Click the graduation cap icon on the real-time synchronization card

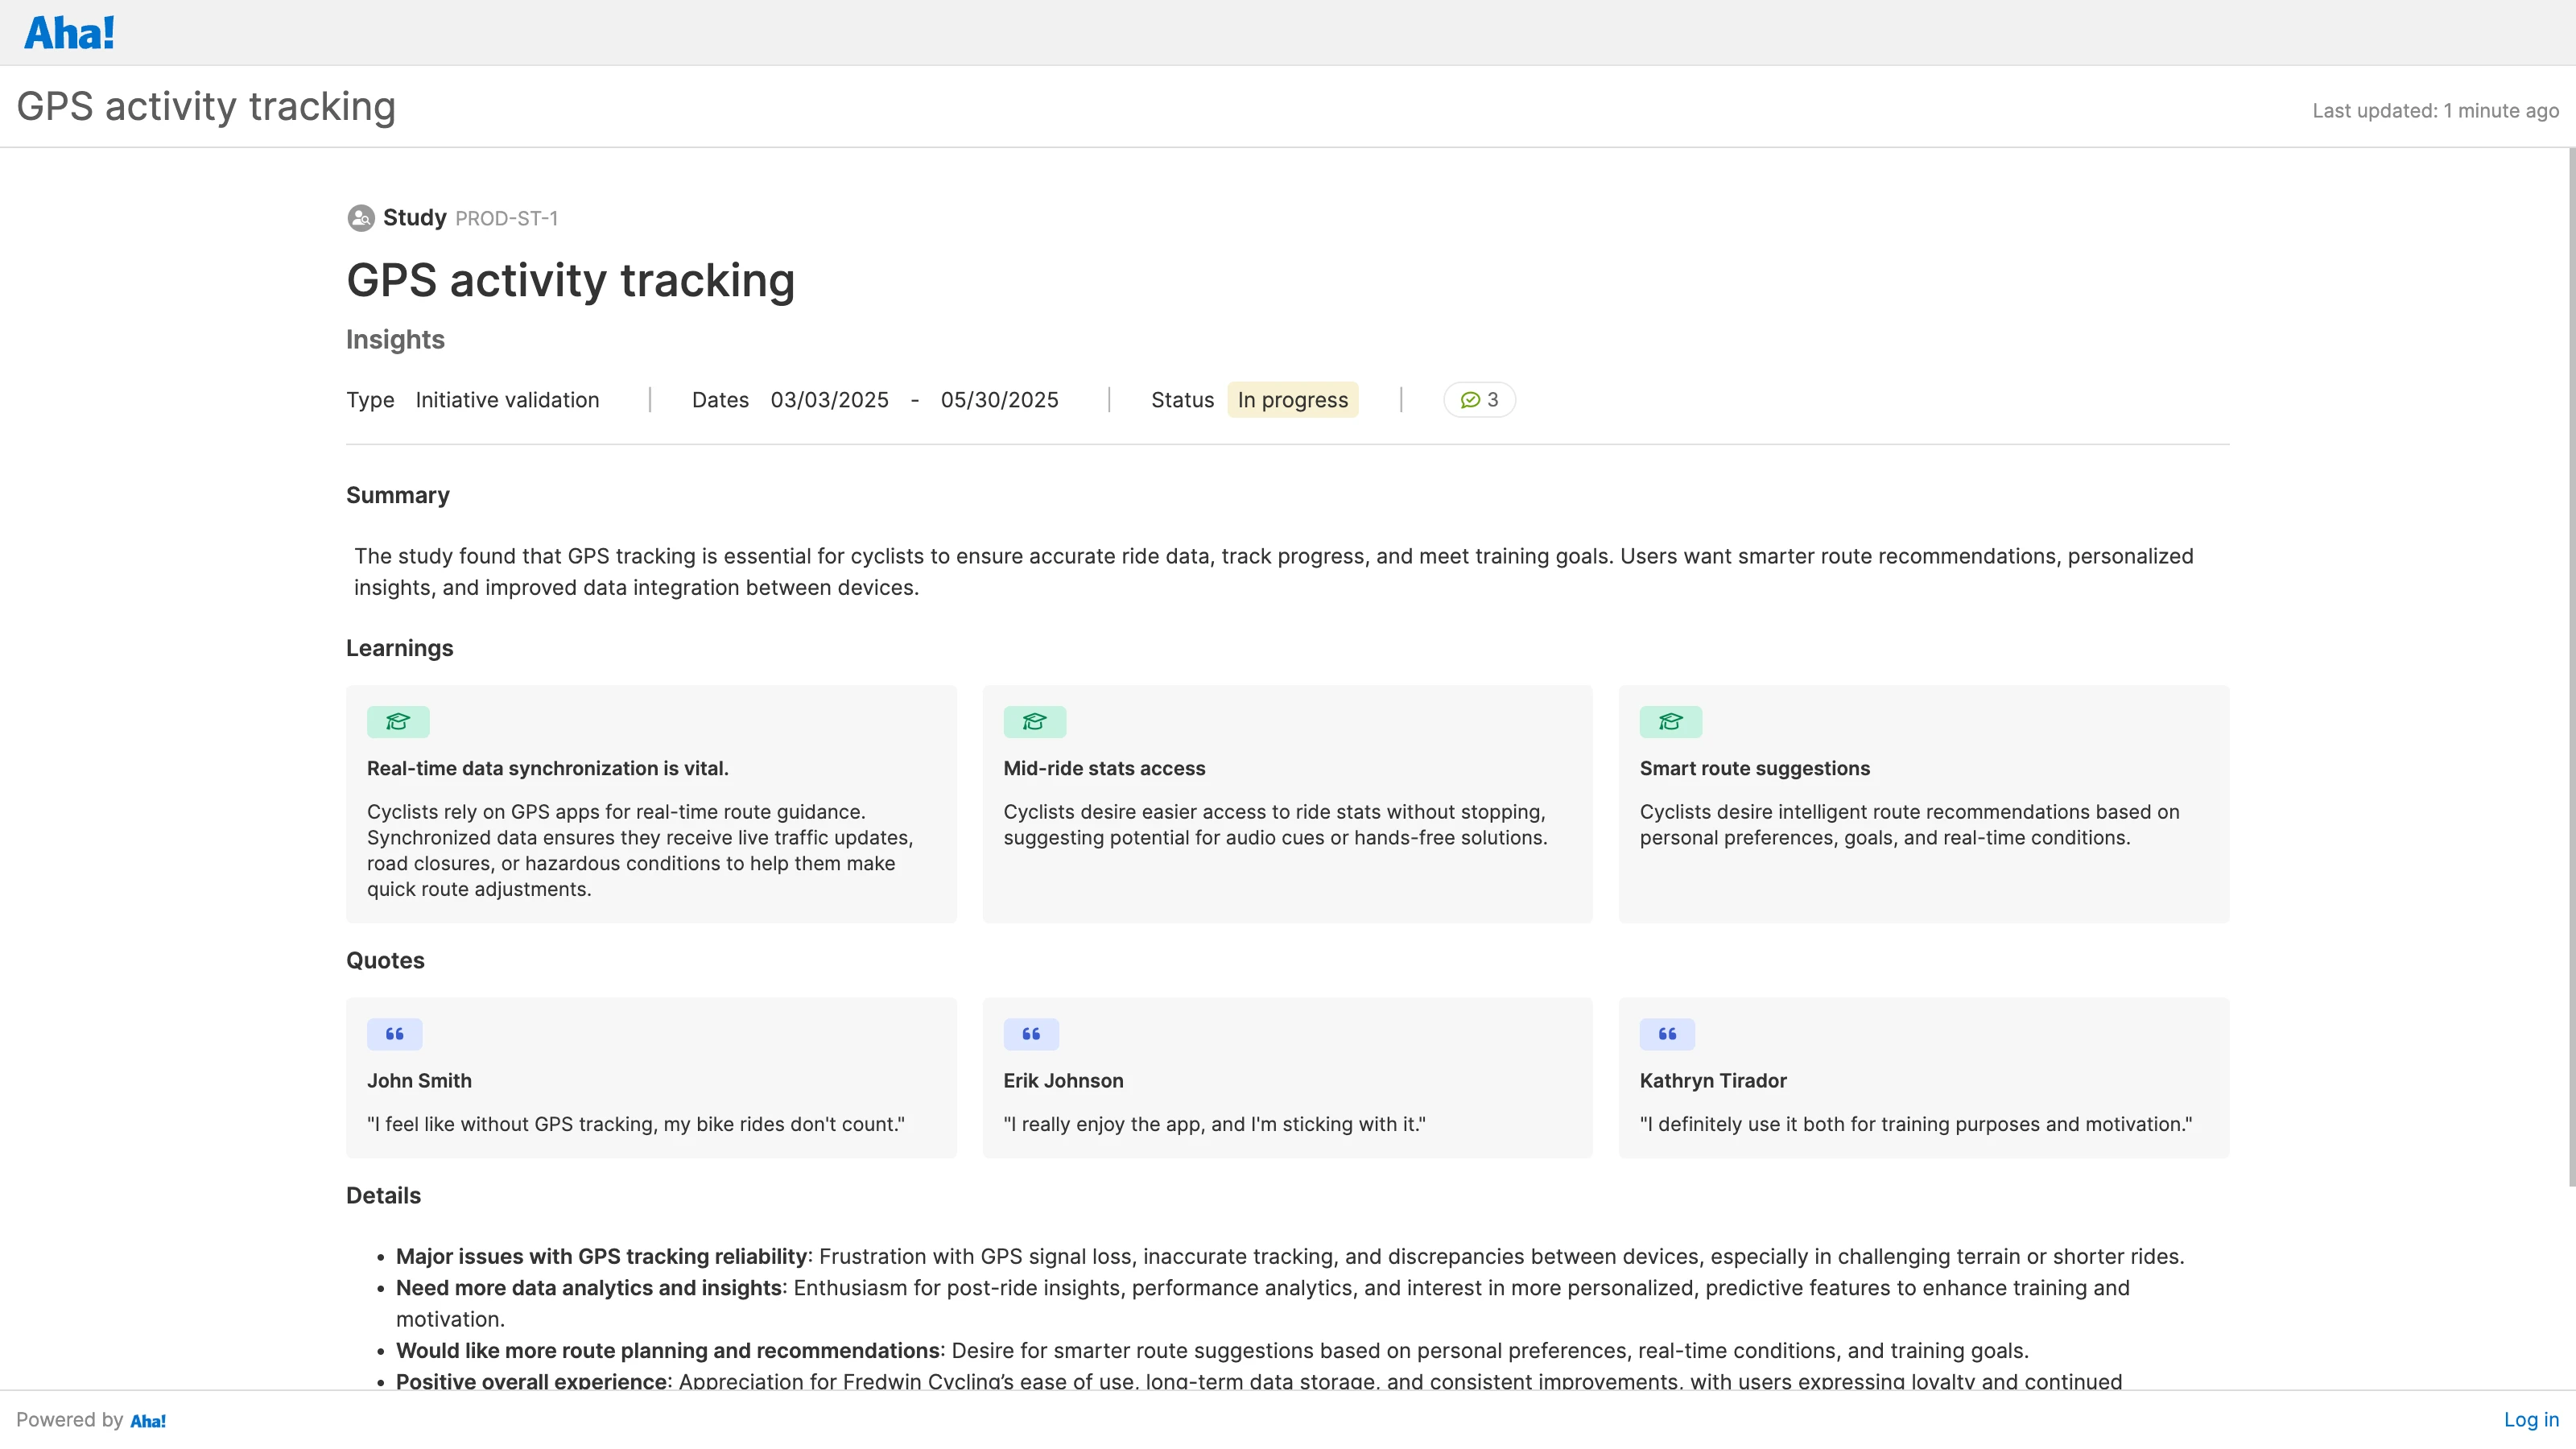(398, 721)
